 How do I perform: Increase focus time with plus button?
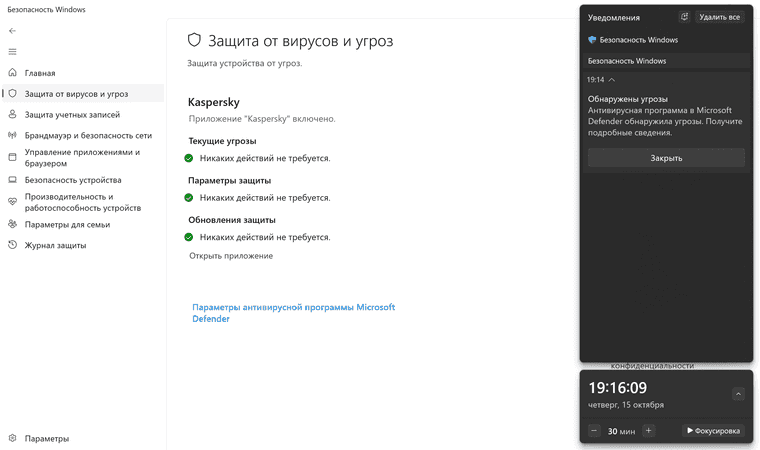(x=649, y=431)
